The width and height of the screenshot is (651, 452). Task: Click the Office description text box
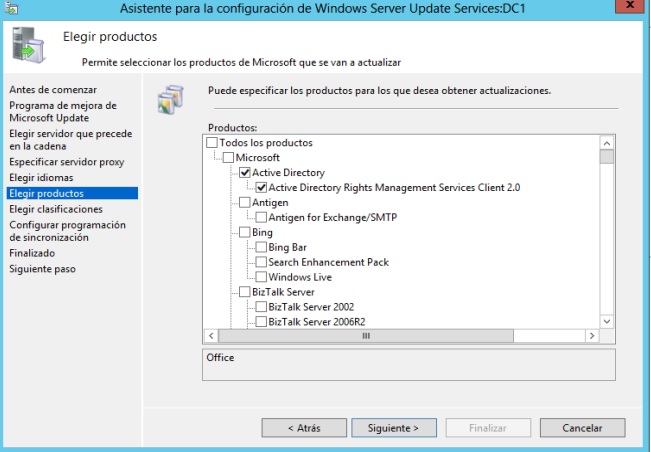(x=409, y=365)
